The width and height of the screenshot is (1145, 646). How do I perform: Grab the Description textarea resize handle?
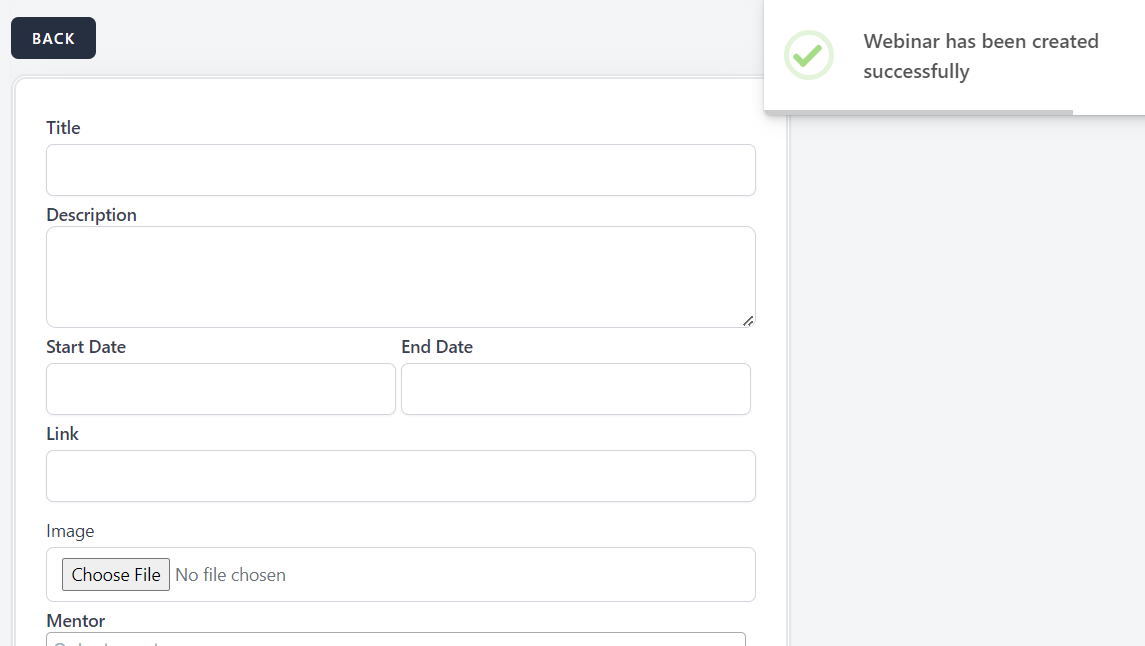(x=748, y=320)
